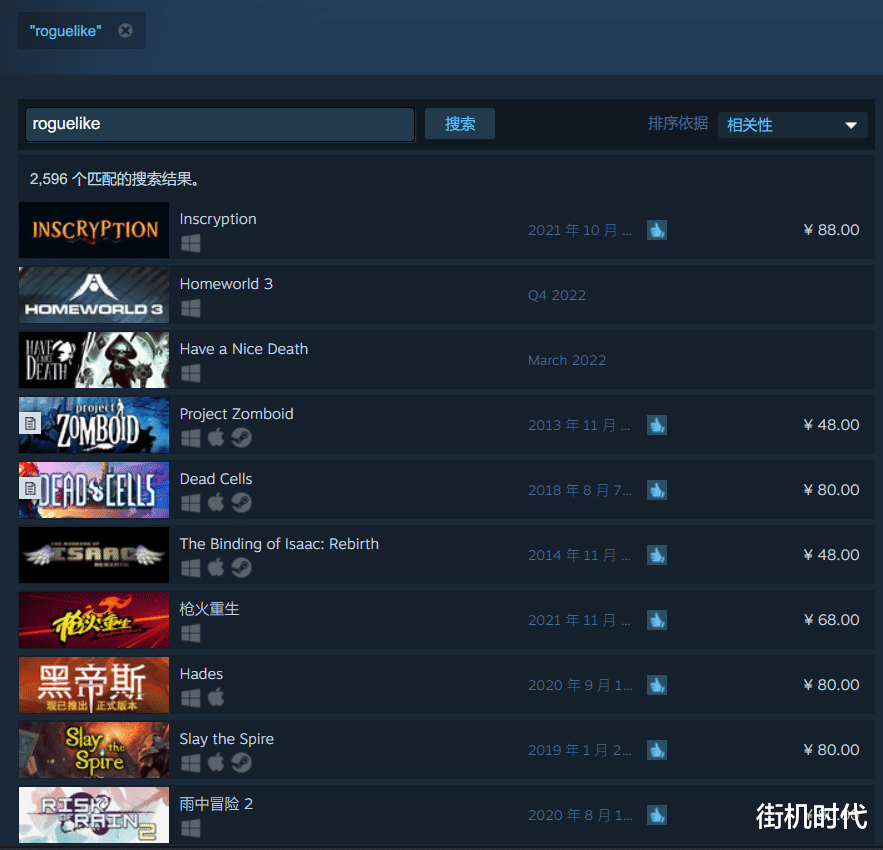Click the 搜索 search button
The width and height of the screenshot is (883, 850).
[460, 124]
